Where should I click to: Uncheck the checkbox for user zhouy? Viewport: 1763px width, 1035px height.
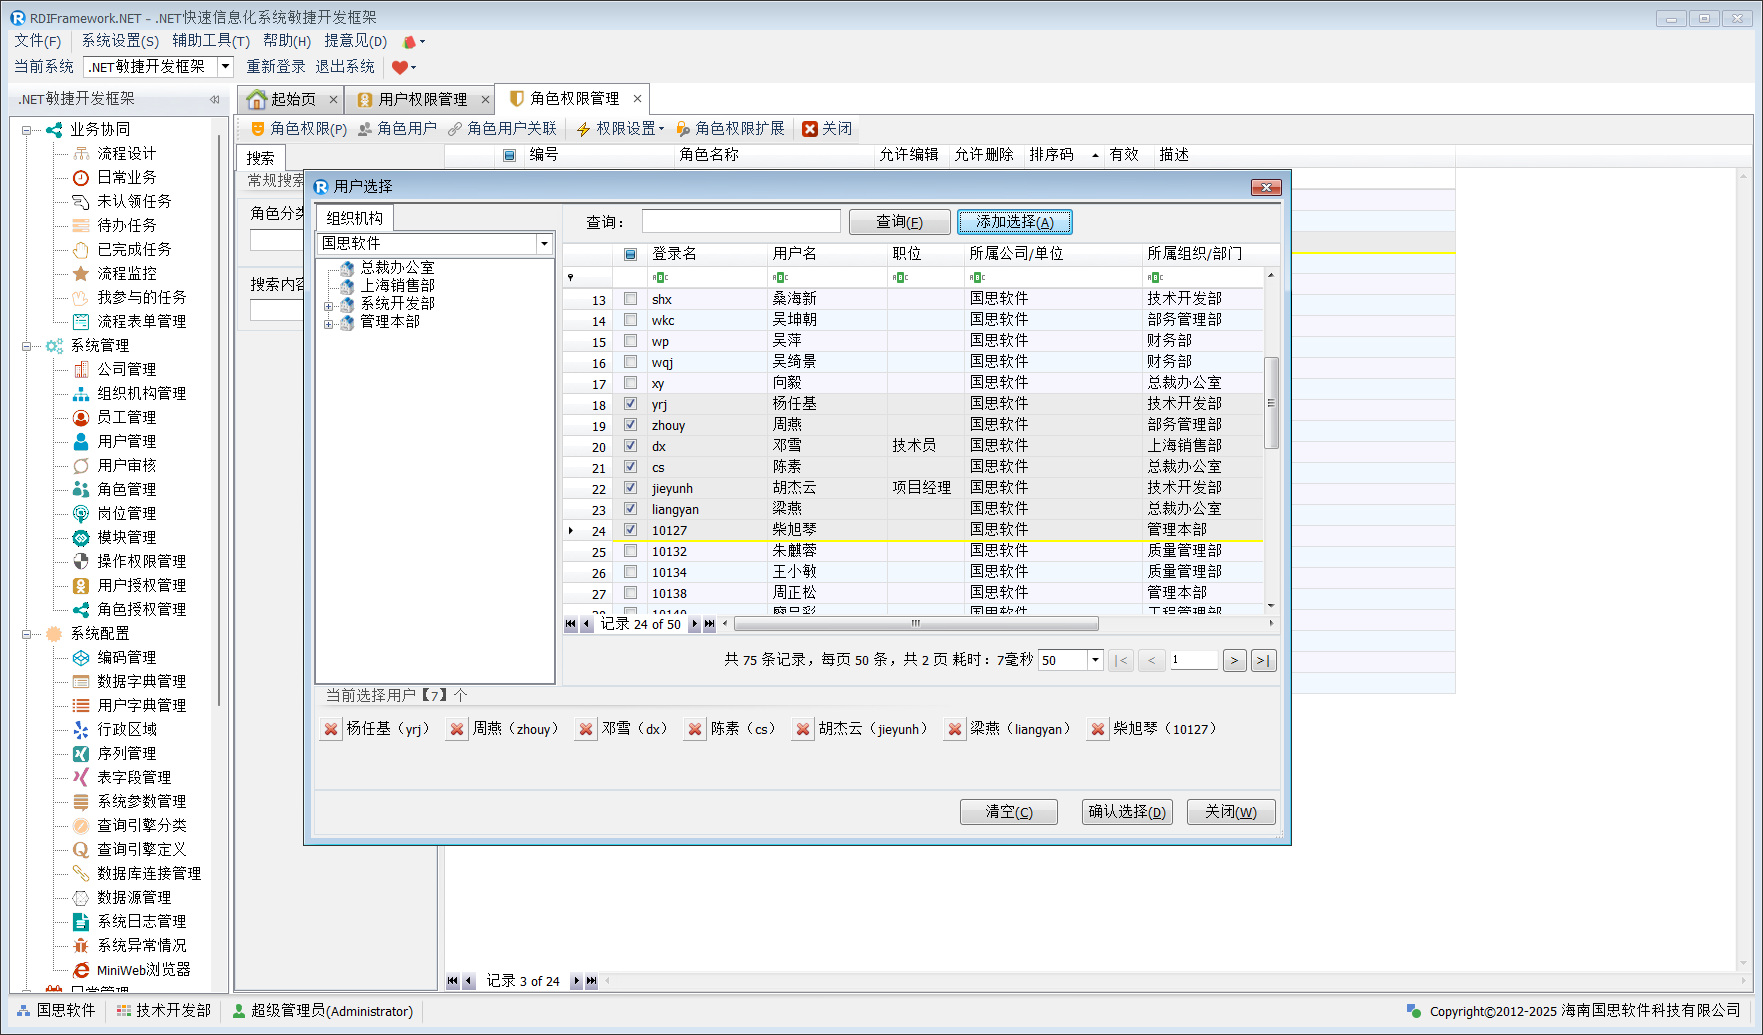(630, 425)
